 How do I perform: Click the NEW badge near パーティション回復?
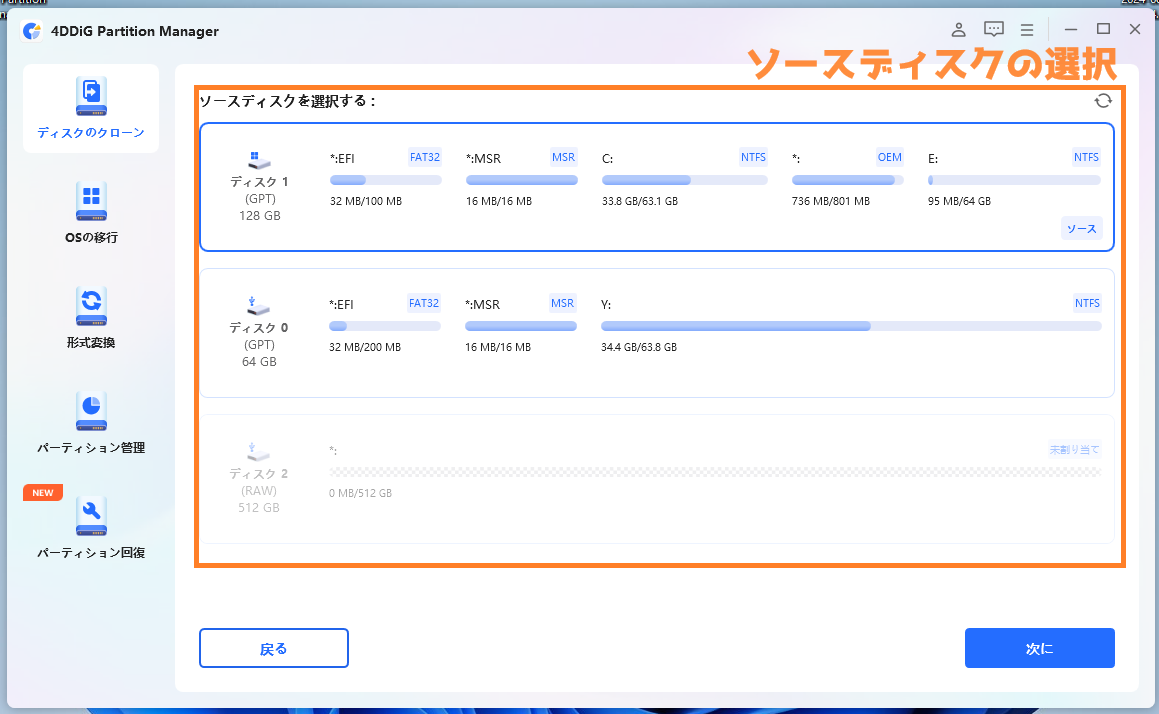click(x=43, y=492)
